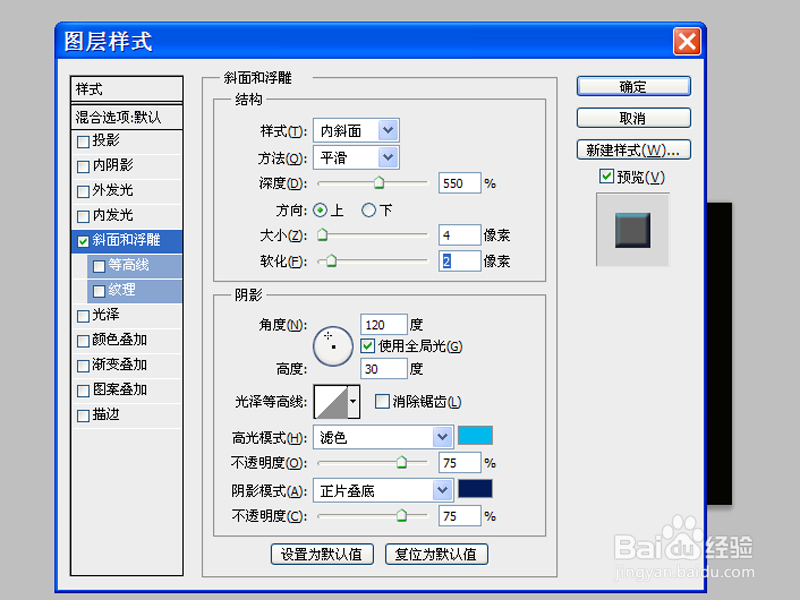Image resolution: width=800 pixels, height=600 pixels.
Task: Enable the 图案叠加 checkbox
Action: (83, 391)
